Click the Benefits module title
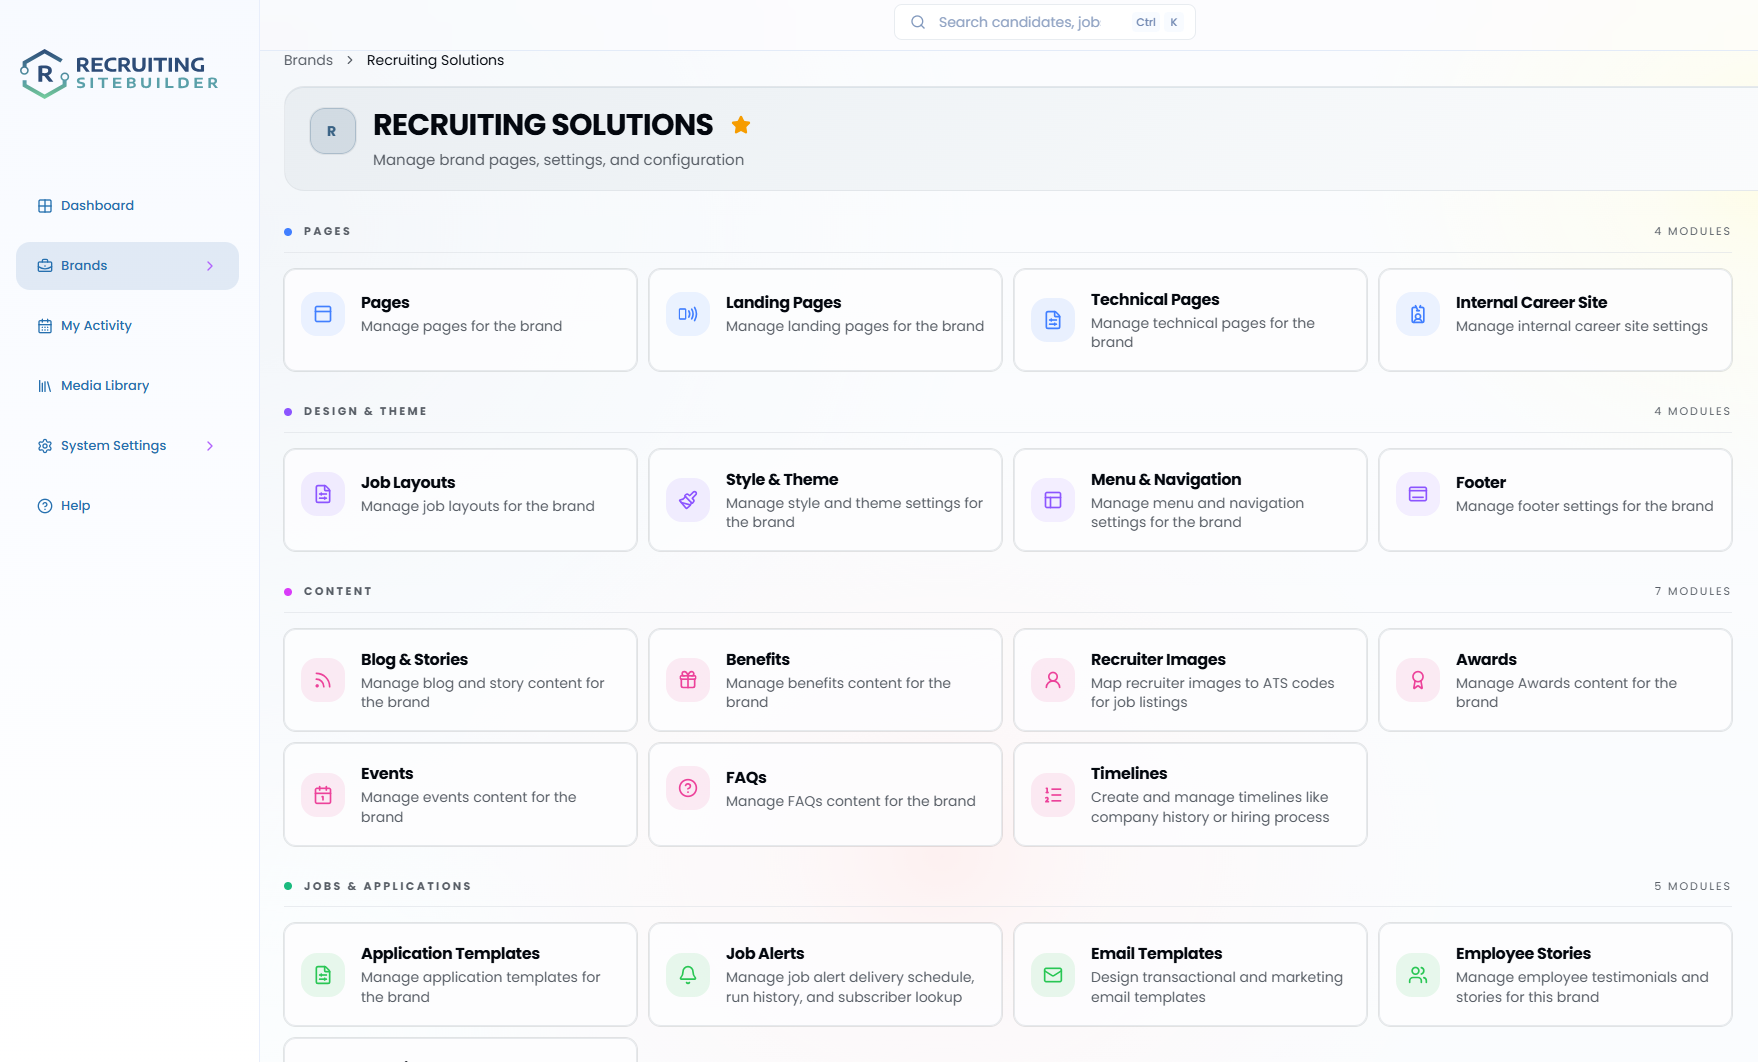Image resolution: width=1758 pixels, height=1062 pixels. [757, 659]
